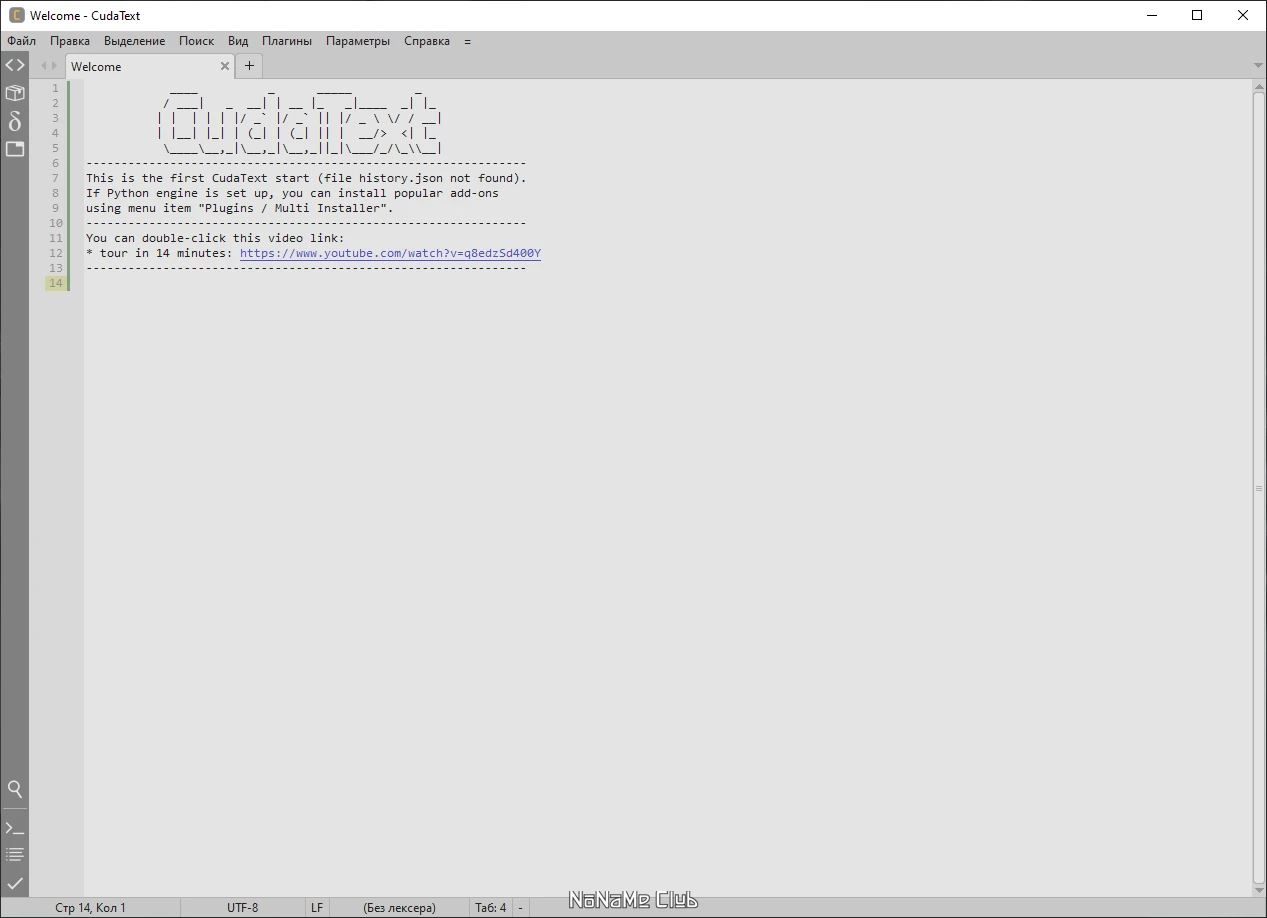Viewport: 1267px width, 918px height.
Task: Open the Snippets delta sidebar icon
Action: (15, 121)
